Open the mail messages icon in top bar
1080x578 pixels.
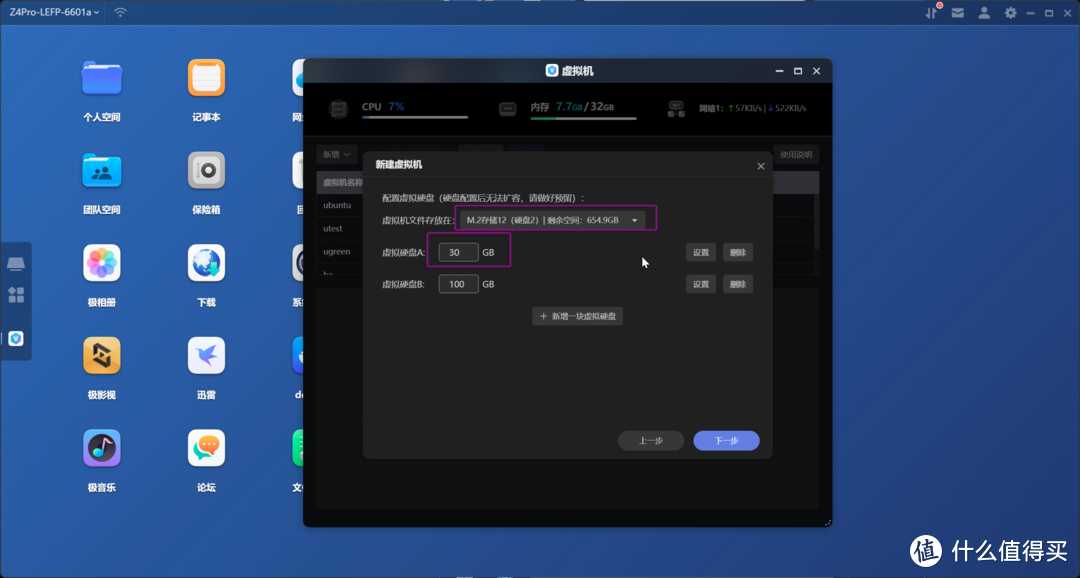(958, 12)
